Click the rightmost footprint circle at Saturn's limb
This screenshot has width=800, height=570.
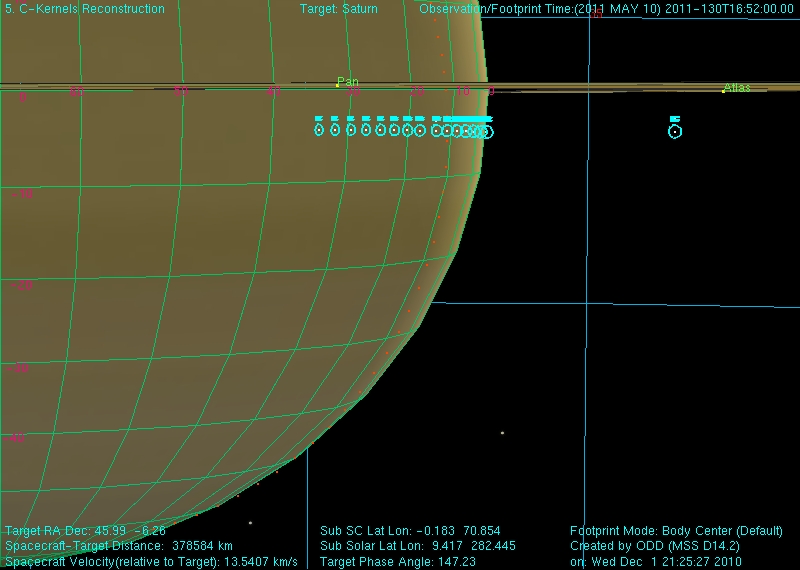click(488, 131)
